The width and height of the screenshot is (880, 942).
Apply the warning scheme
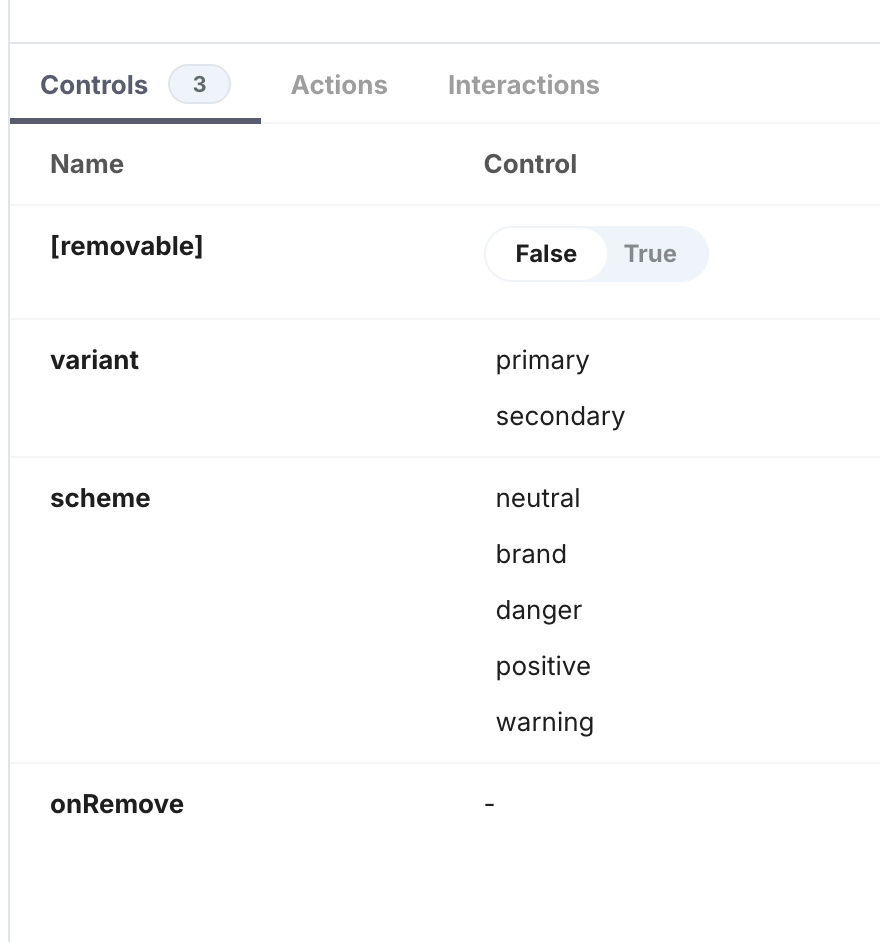(545, 722)
